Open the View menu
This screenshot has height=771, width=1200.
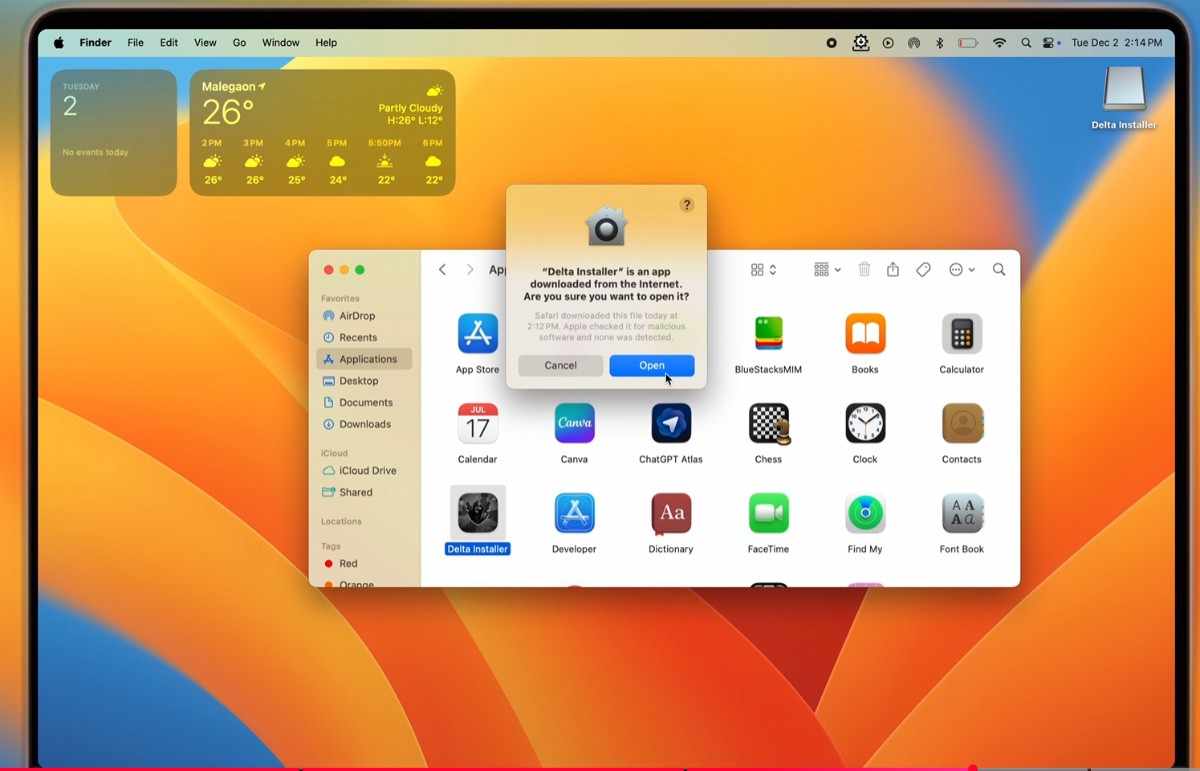(205, 43)
